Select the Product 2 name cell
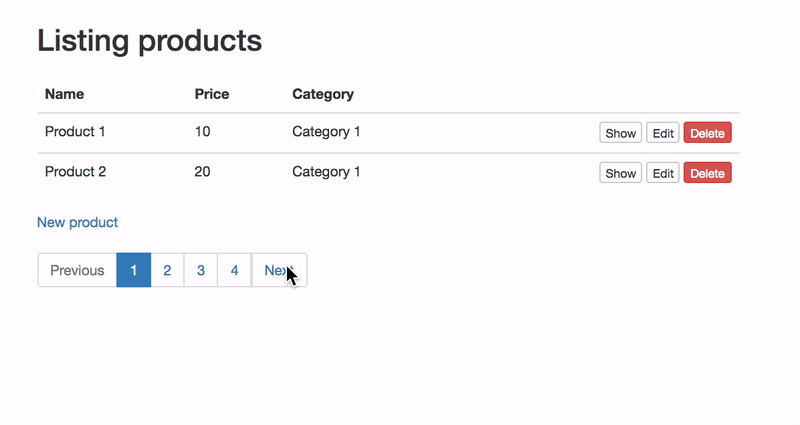 point(76,171)
